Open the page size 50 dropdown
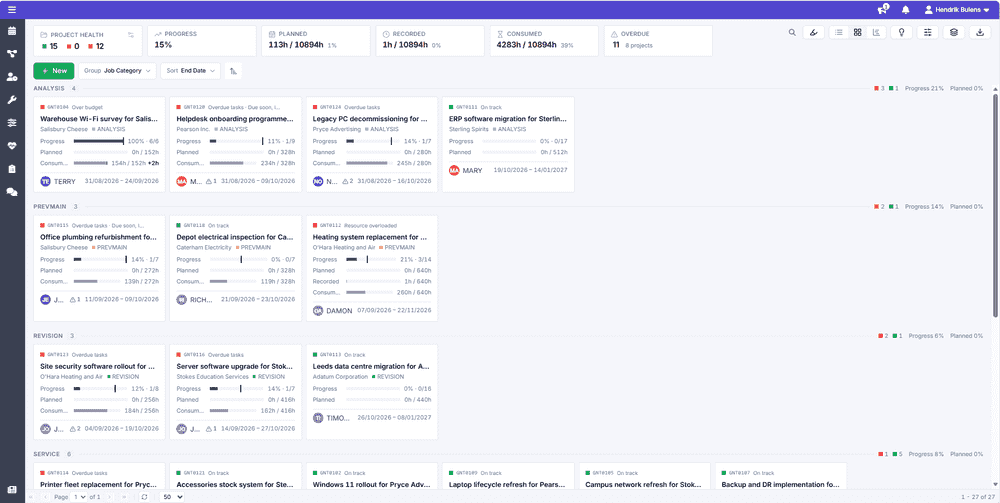 [x=172, y=497]
